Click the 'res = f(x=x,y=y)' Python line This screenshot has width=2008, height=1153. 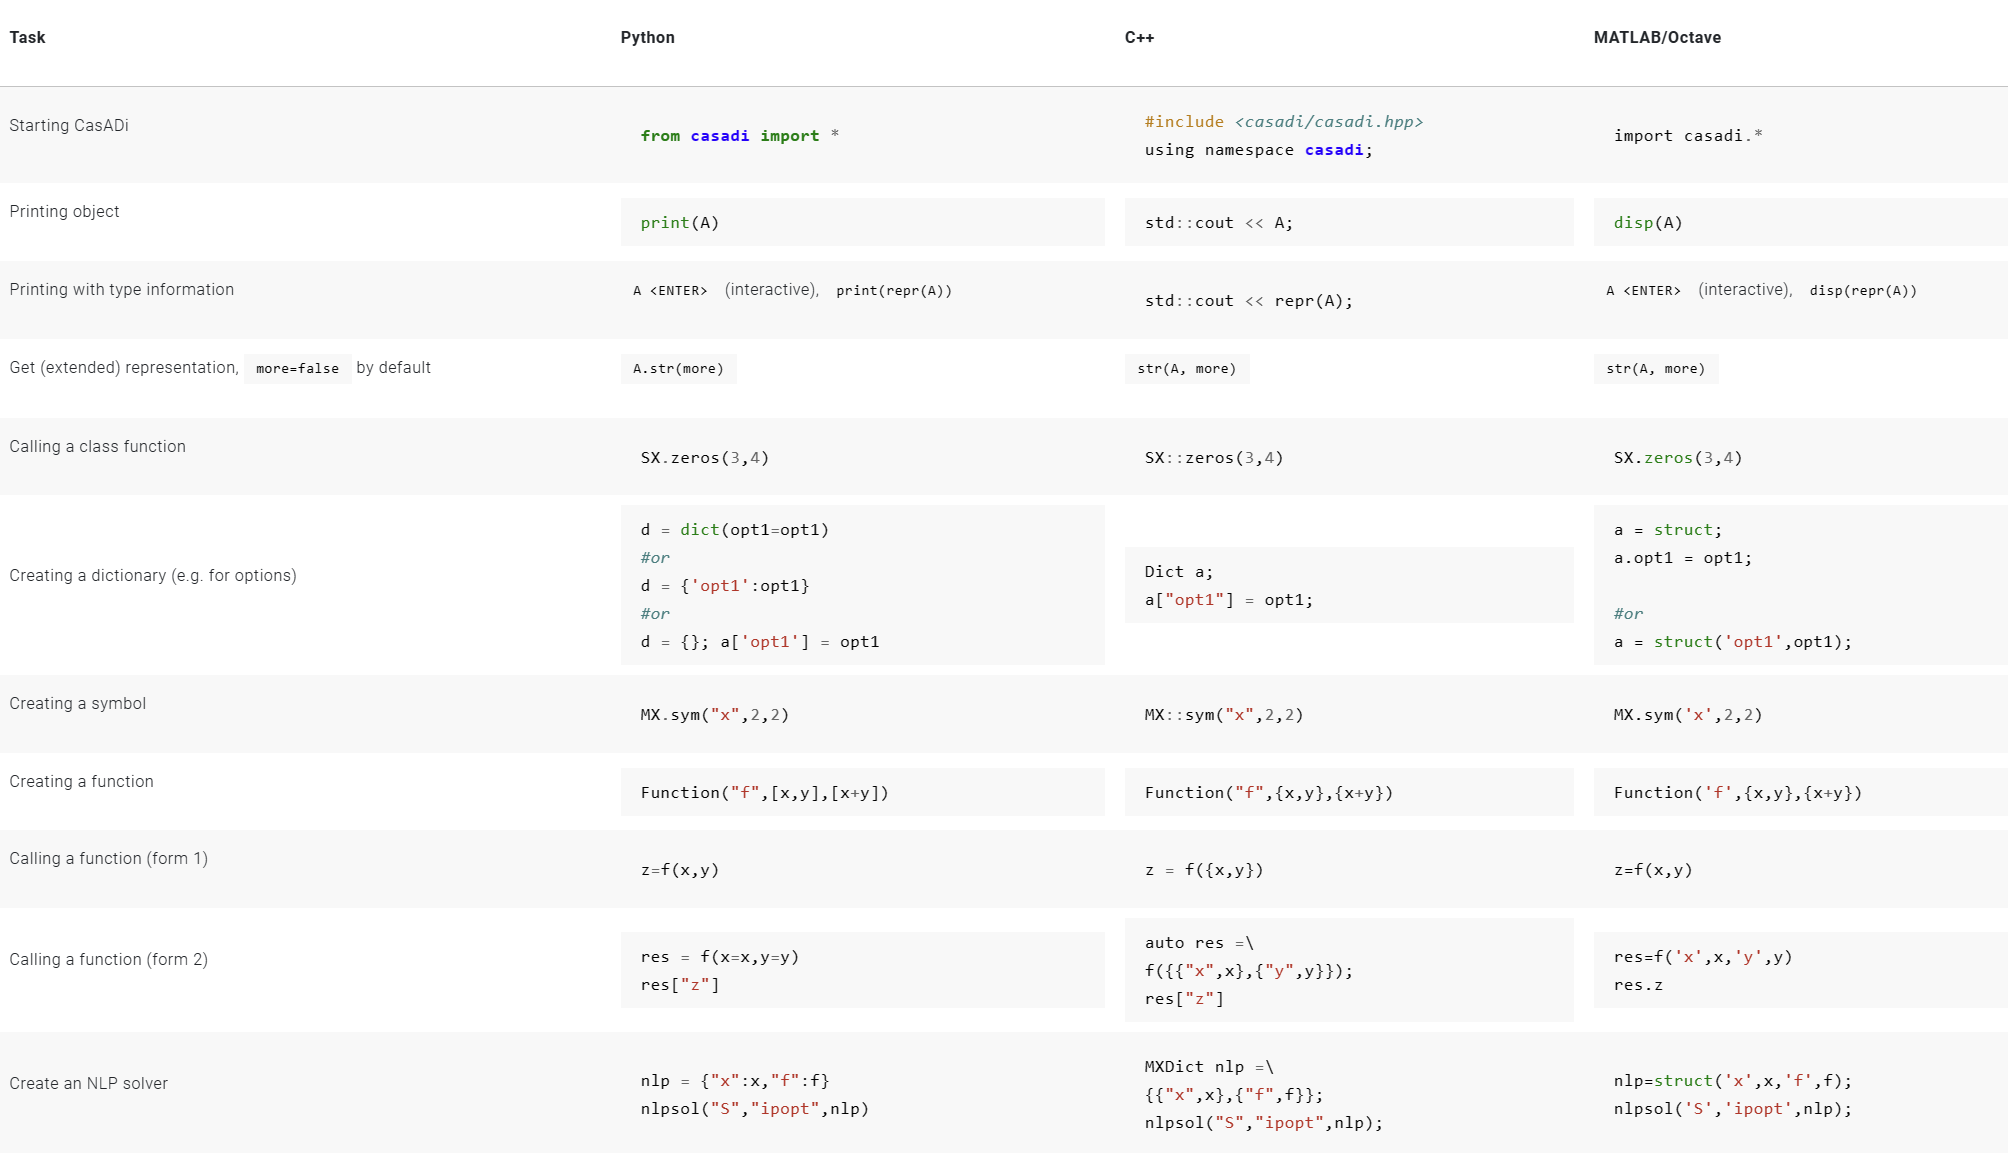[719, 957]
